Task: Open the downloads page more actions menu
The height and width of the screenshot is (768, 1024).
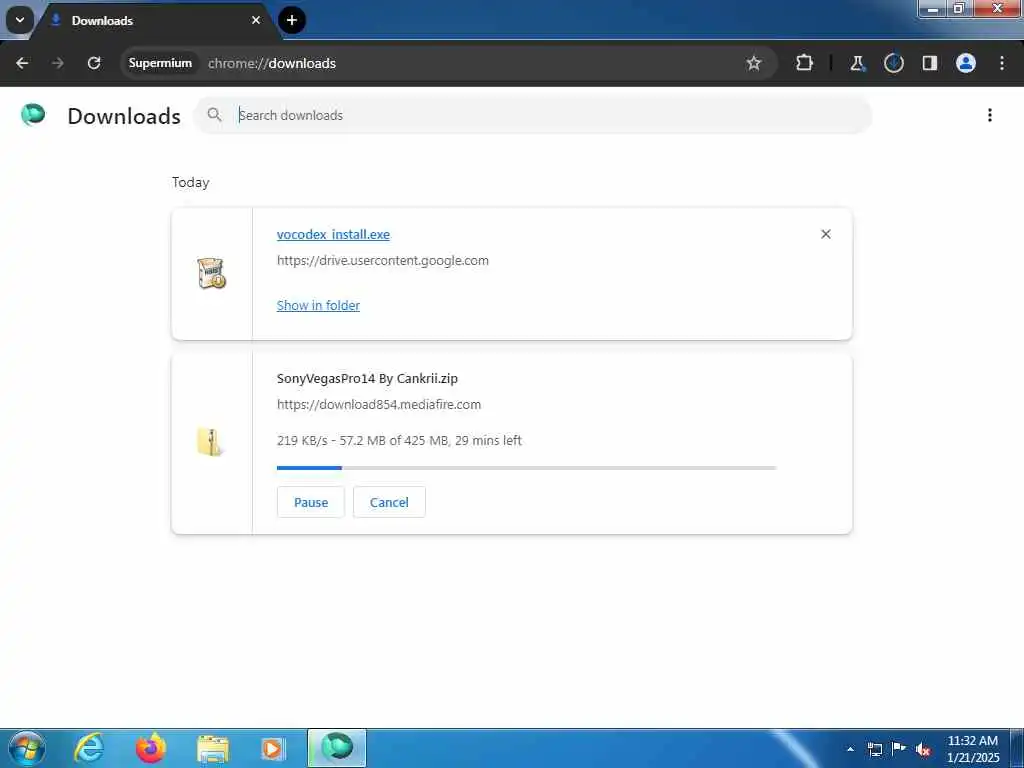Action: point(990,116)
